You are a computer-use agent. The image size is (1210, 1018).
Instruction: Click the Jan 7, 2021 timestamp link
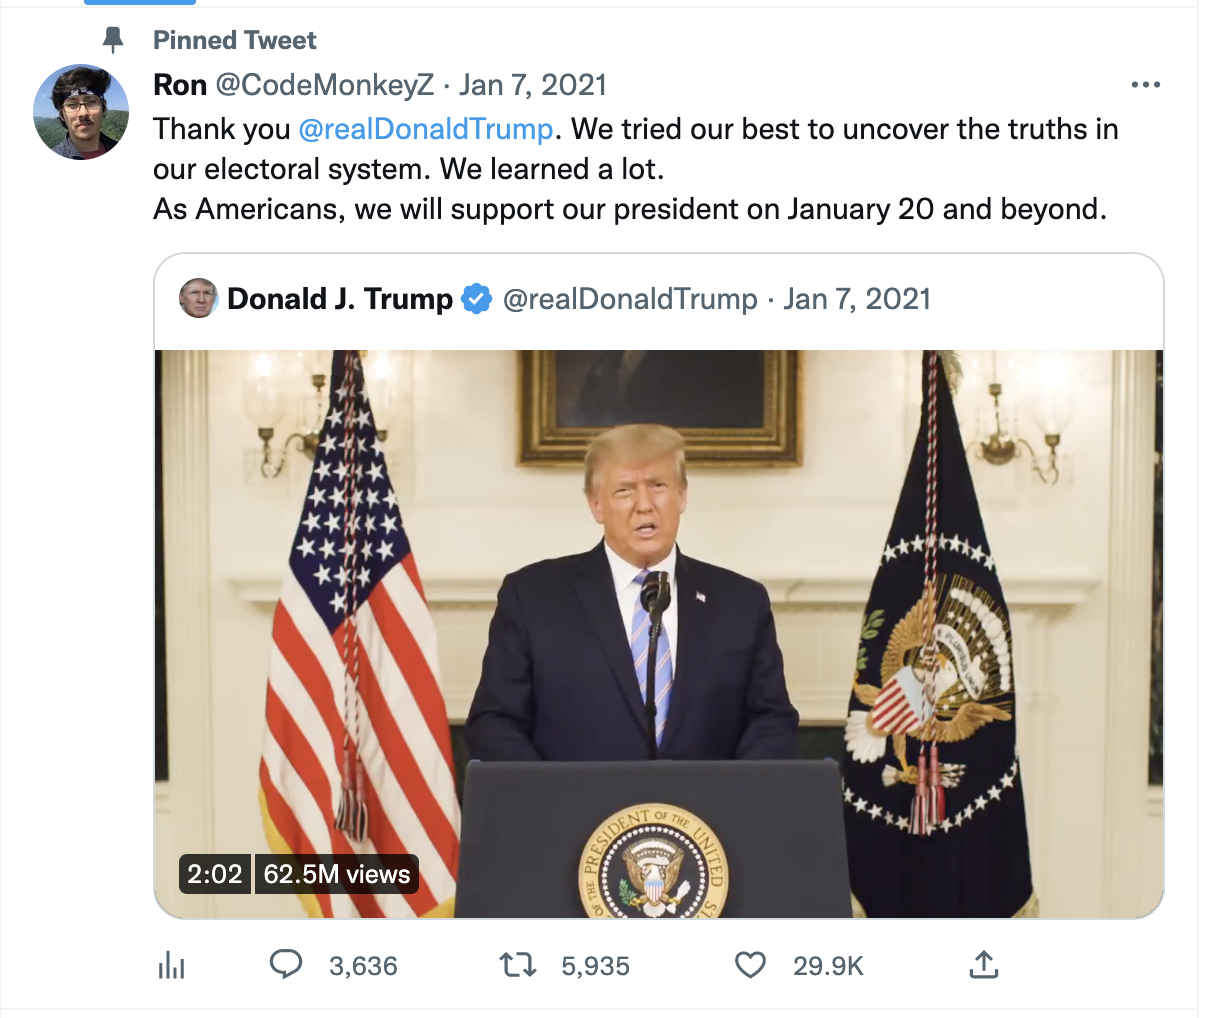533,84
